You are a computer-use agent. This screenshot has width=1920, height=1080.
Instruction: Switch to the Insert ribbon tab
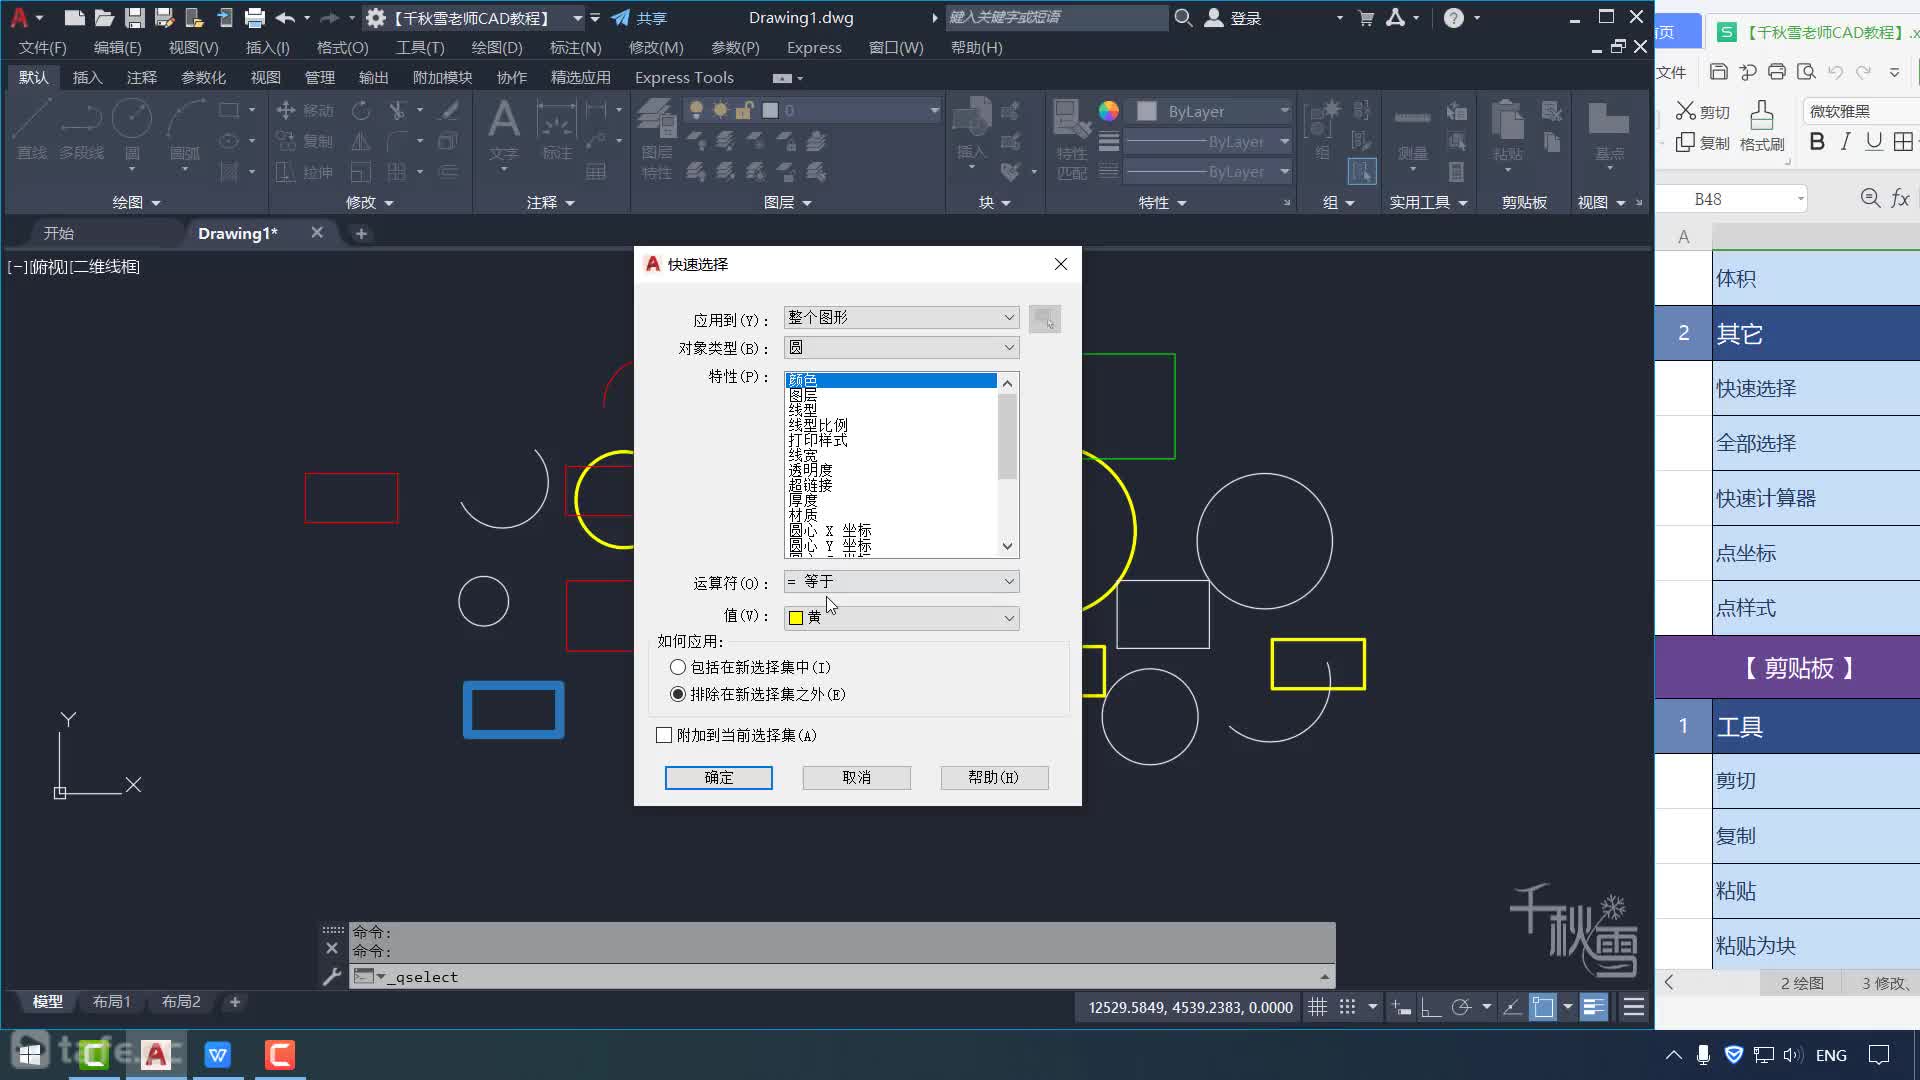point(87,78)
